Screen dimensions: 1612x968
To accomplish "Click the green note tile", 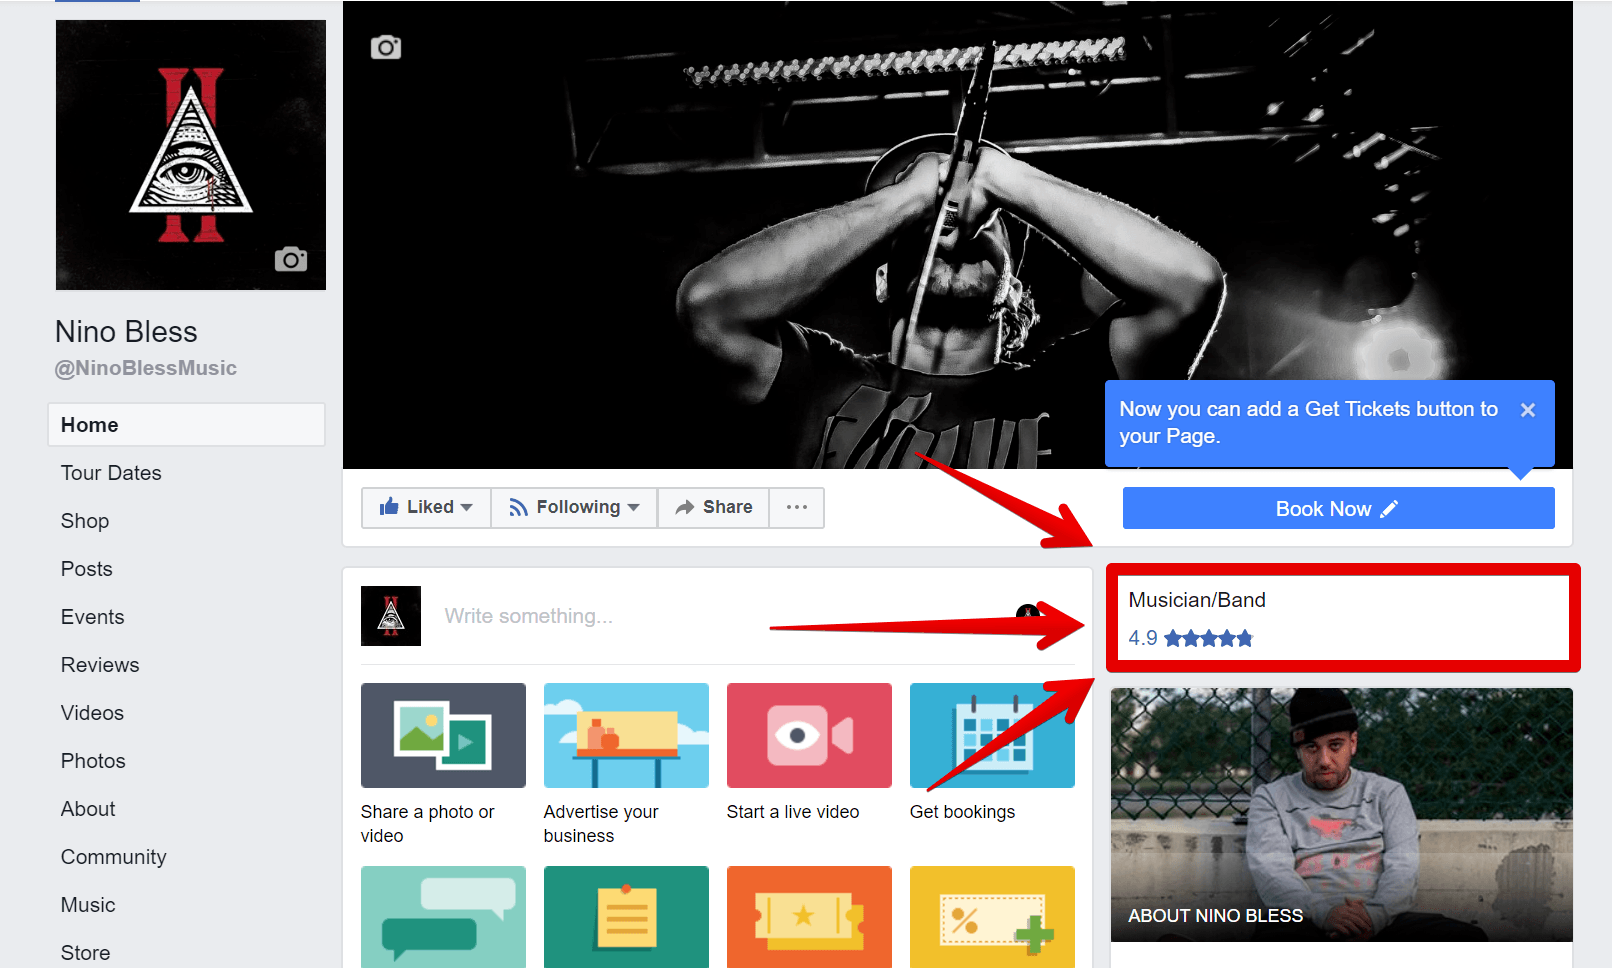I will [x=626, y=917].
